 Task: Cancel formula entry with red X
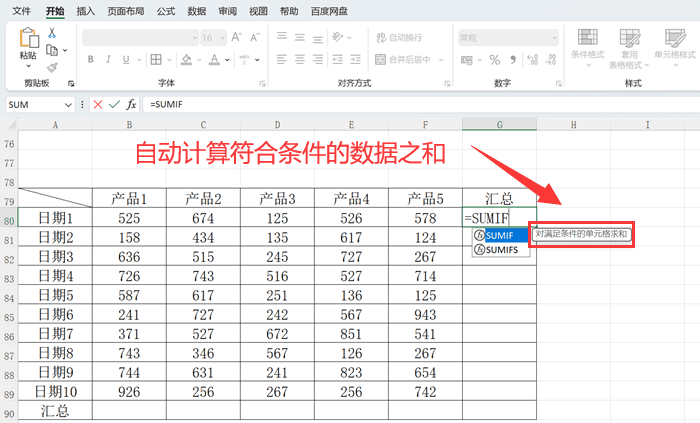coord(98,104)
